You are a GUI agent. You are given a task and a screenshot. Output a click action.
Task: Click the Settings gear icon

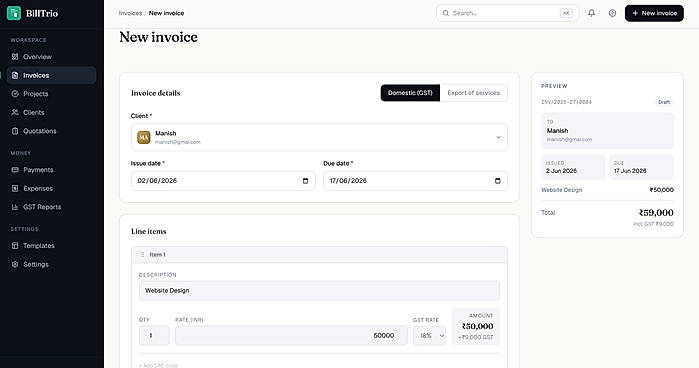[x=15, y=265]
